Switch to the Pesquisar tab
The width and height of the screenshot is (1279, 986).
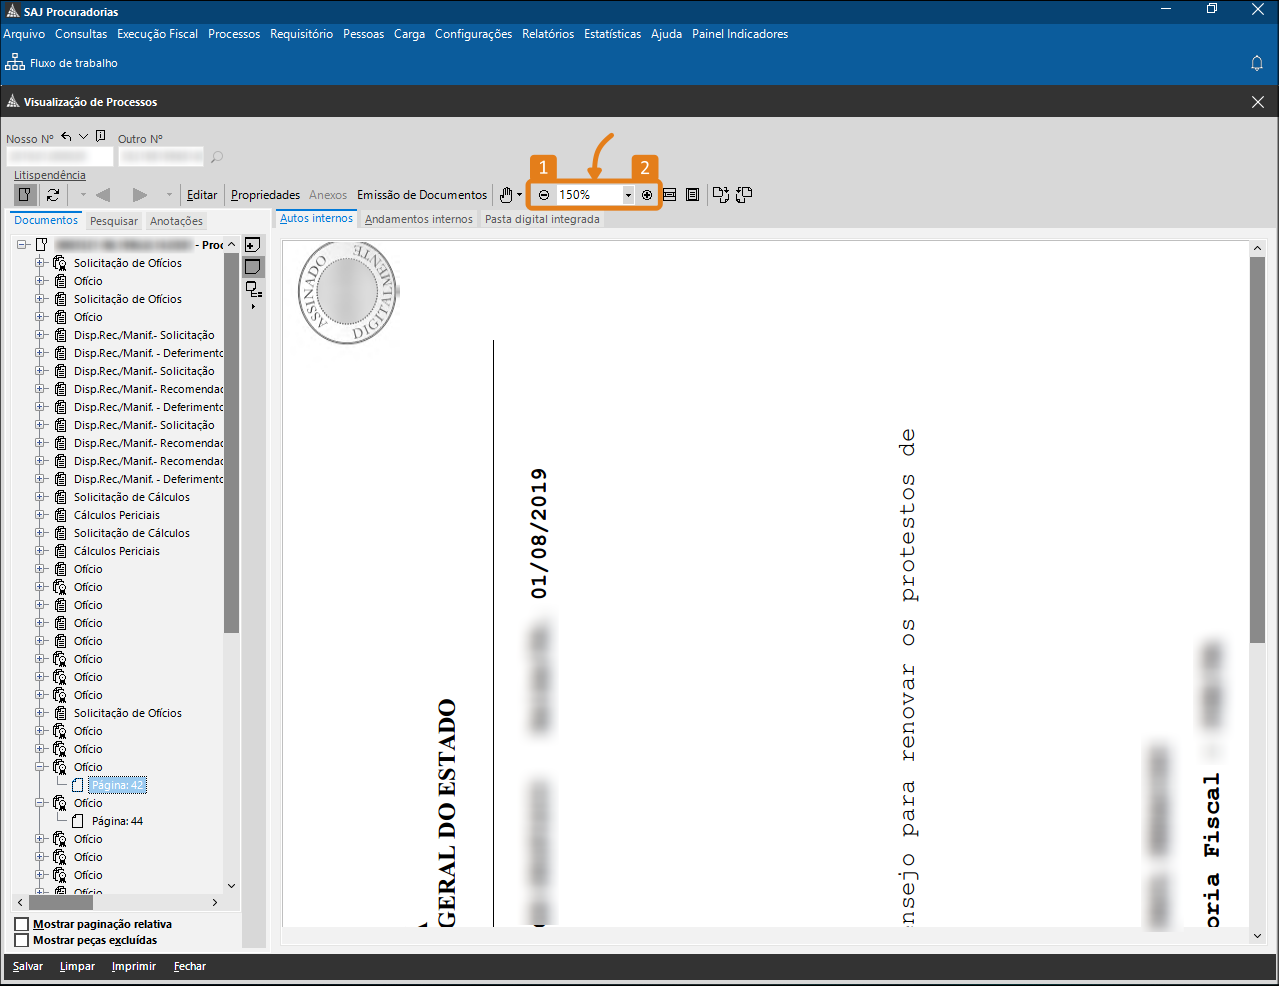114,221
